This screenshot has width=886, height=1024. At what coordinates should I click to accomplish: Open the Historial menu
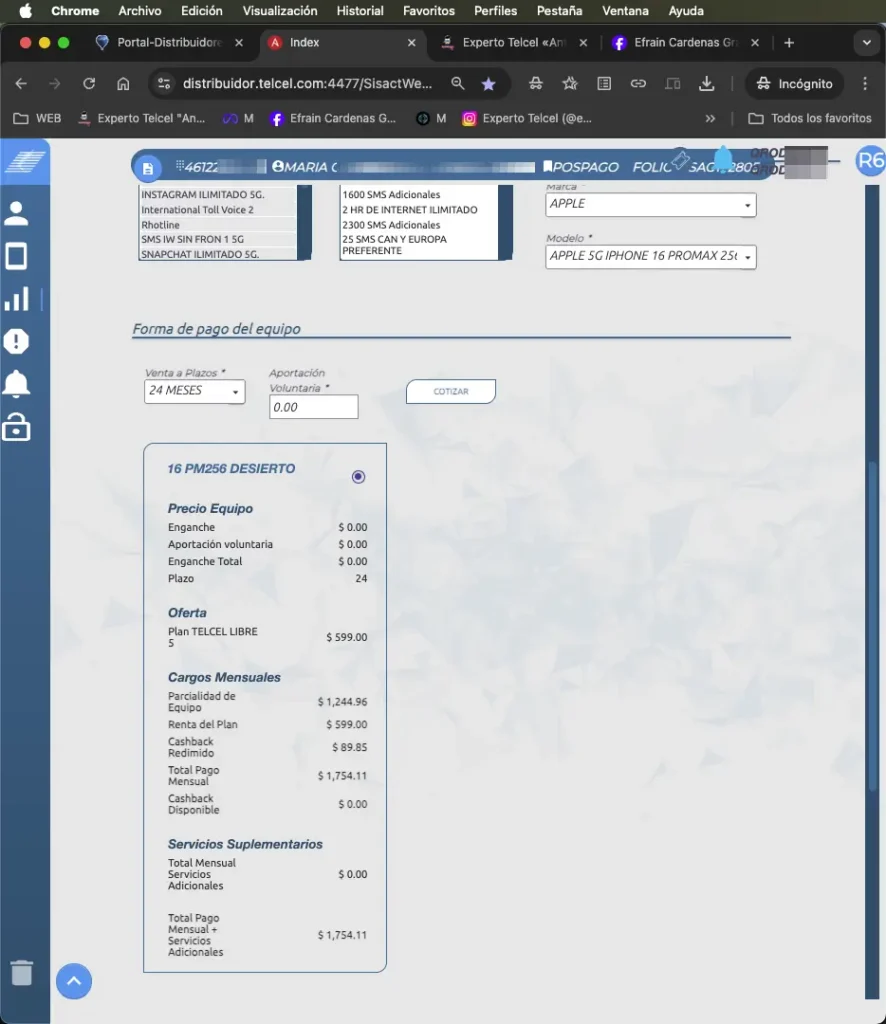[x=360, y=10]
